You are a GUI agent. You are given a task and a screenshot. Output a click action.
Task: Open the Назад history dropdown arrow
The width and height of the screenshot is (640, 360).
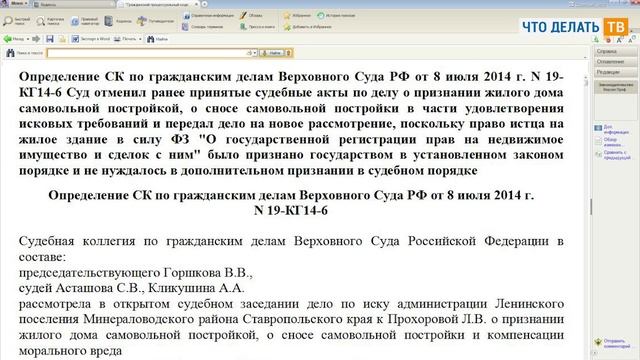click(x=28, y=39)
